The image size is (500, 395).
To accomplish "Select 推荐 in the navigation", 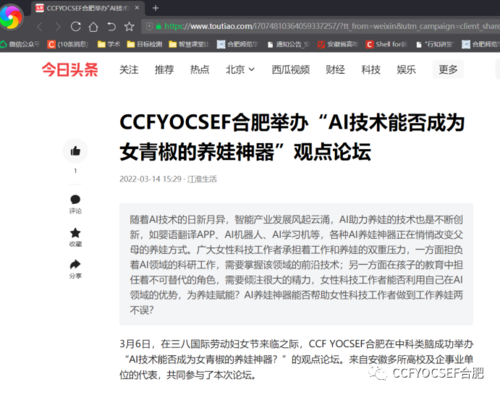I will coord(164,70).
